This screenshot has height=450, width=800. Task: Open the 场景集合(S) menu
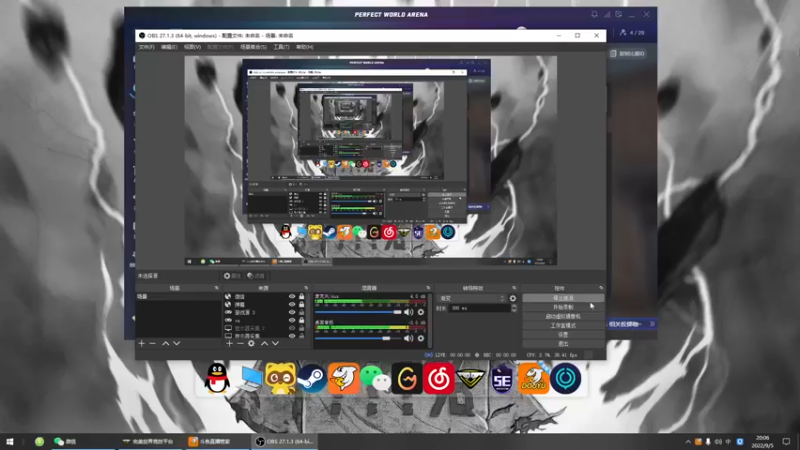pyautogui.click(x=253, y=47)
